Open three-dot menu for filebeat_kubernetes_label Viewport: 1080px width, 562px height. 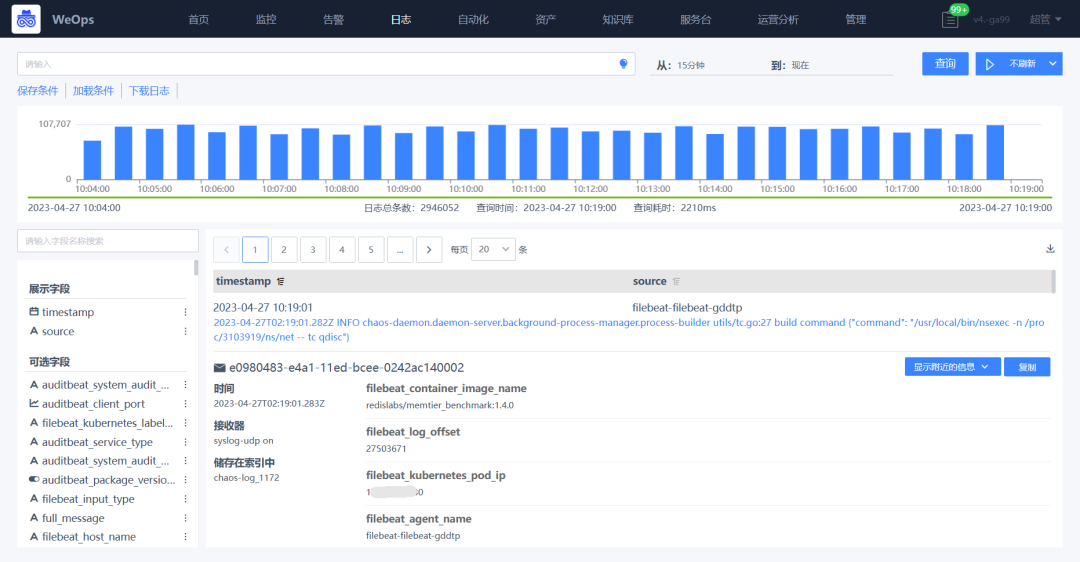(x=185, y=423)
